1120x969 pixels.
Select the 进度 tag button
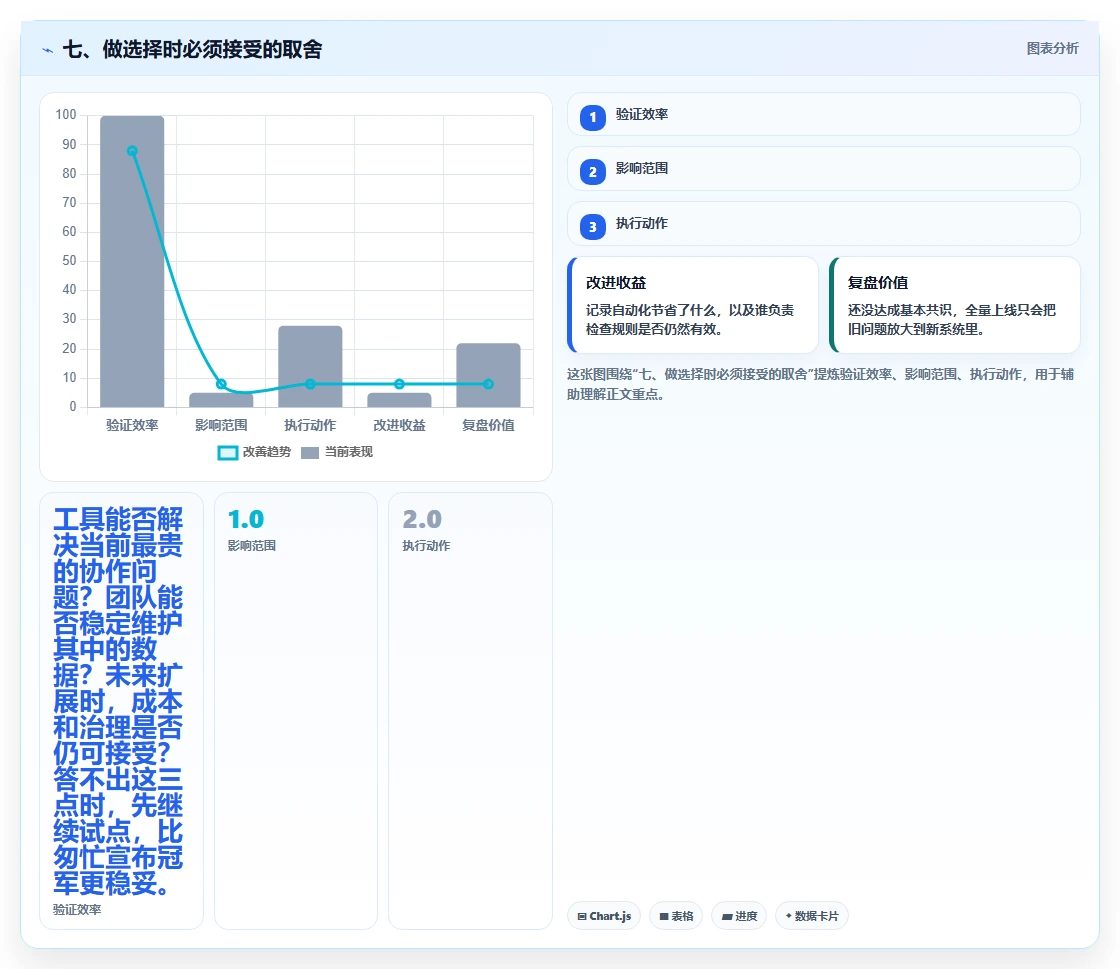click(x=739, y=916)
